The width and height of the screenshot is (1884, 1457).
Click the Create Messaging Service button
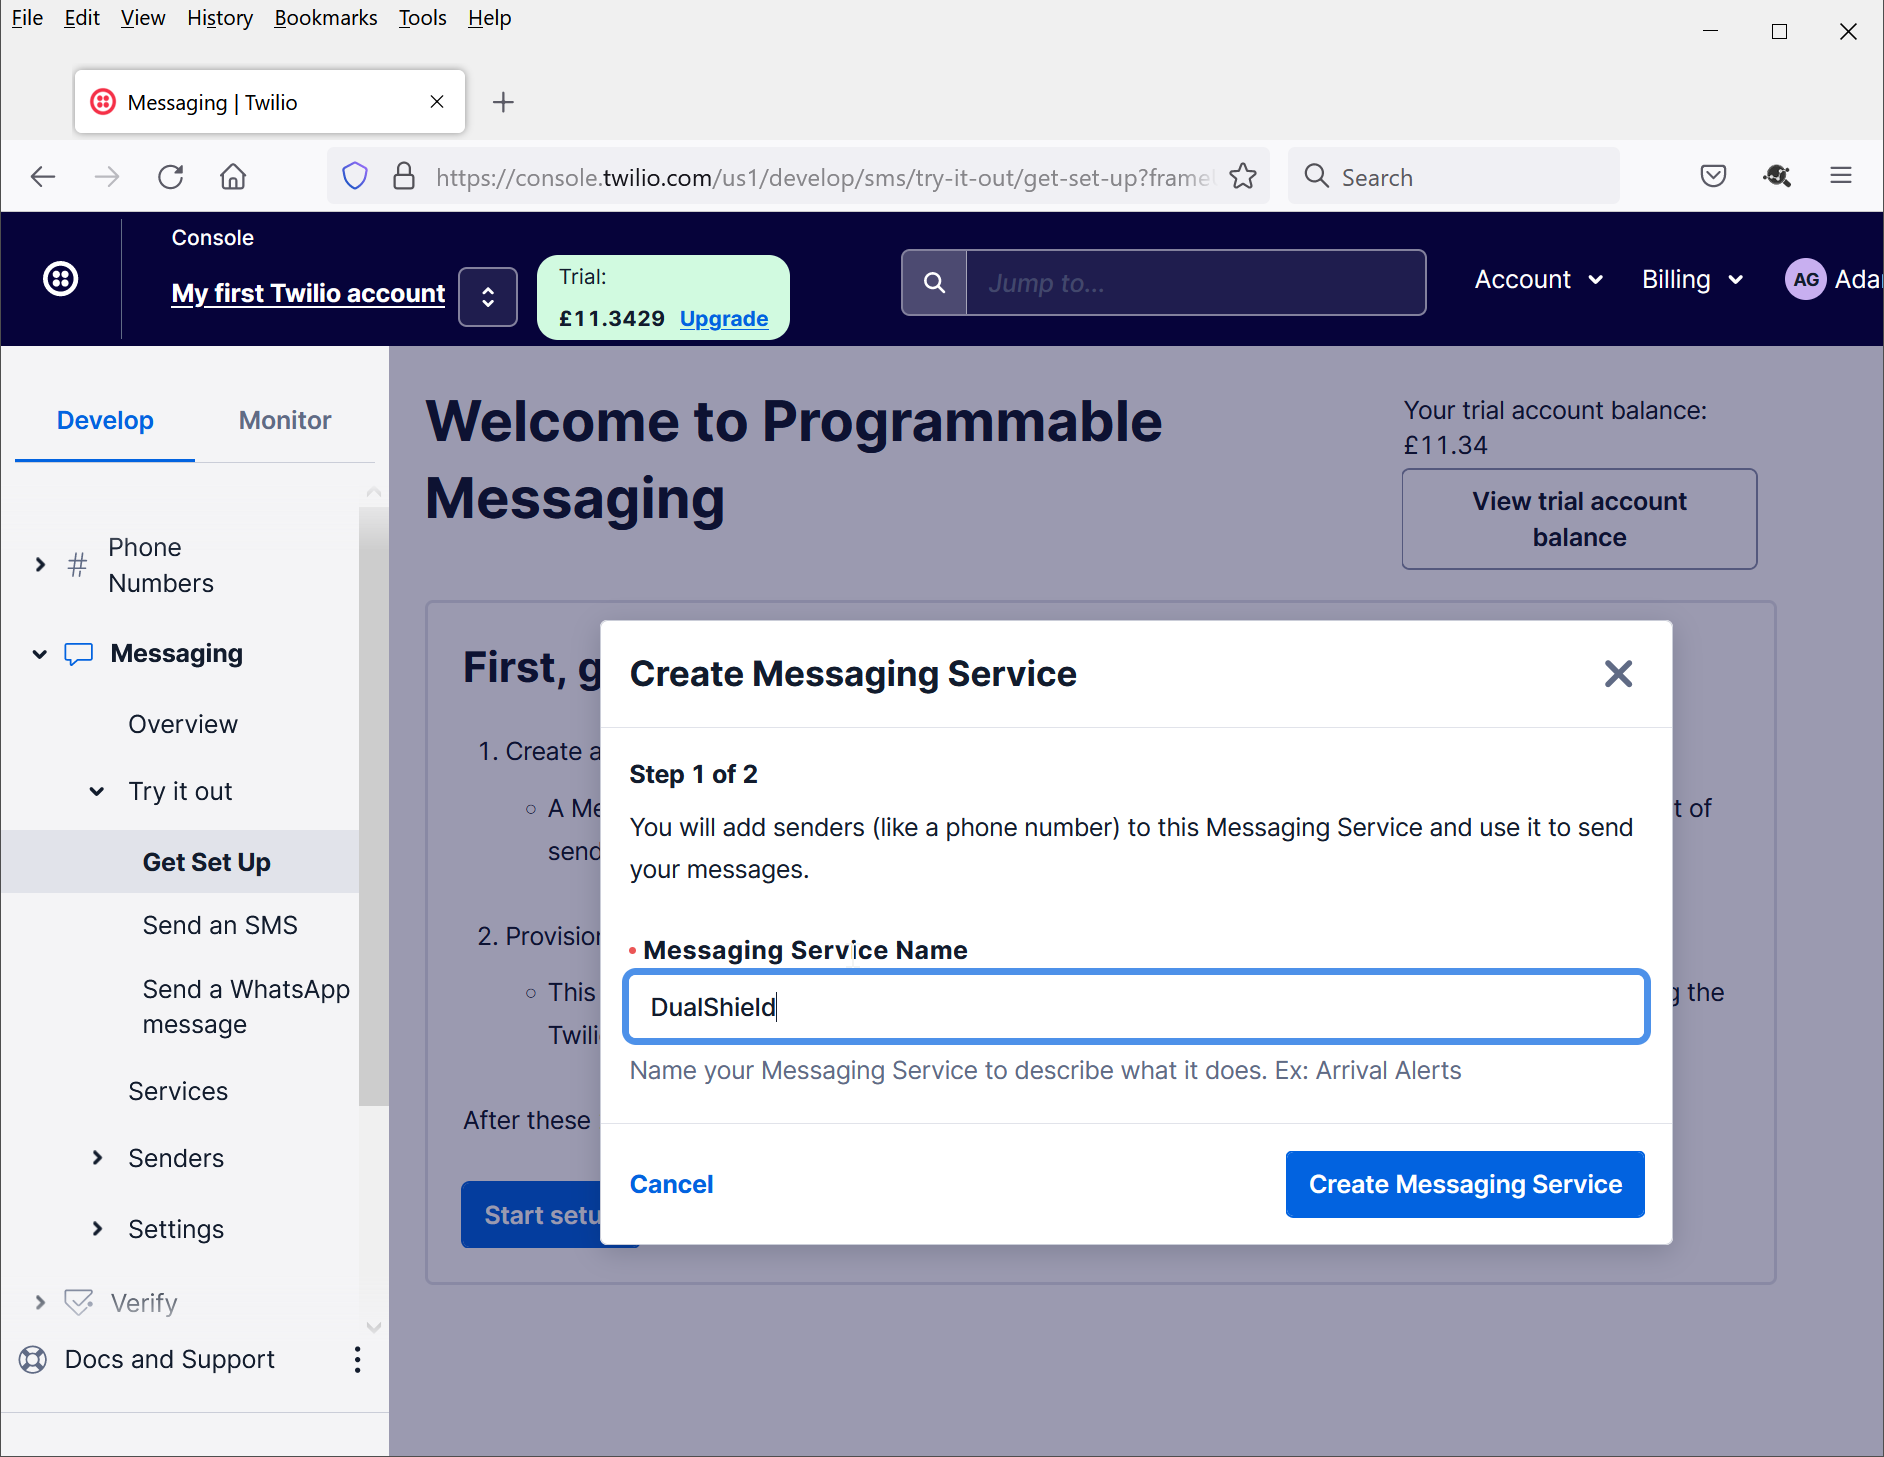1464,1184
